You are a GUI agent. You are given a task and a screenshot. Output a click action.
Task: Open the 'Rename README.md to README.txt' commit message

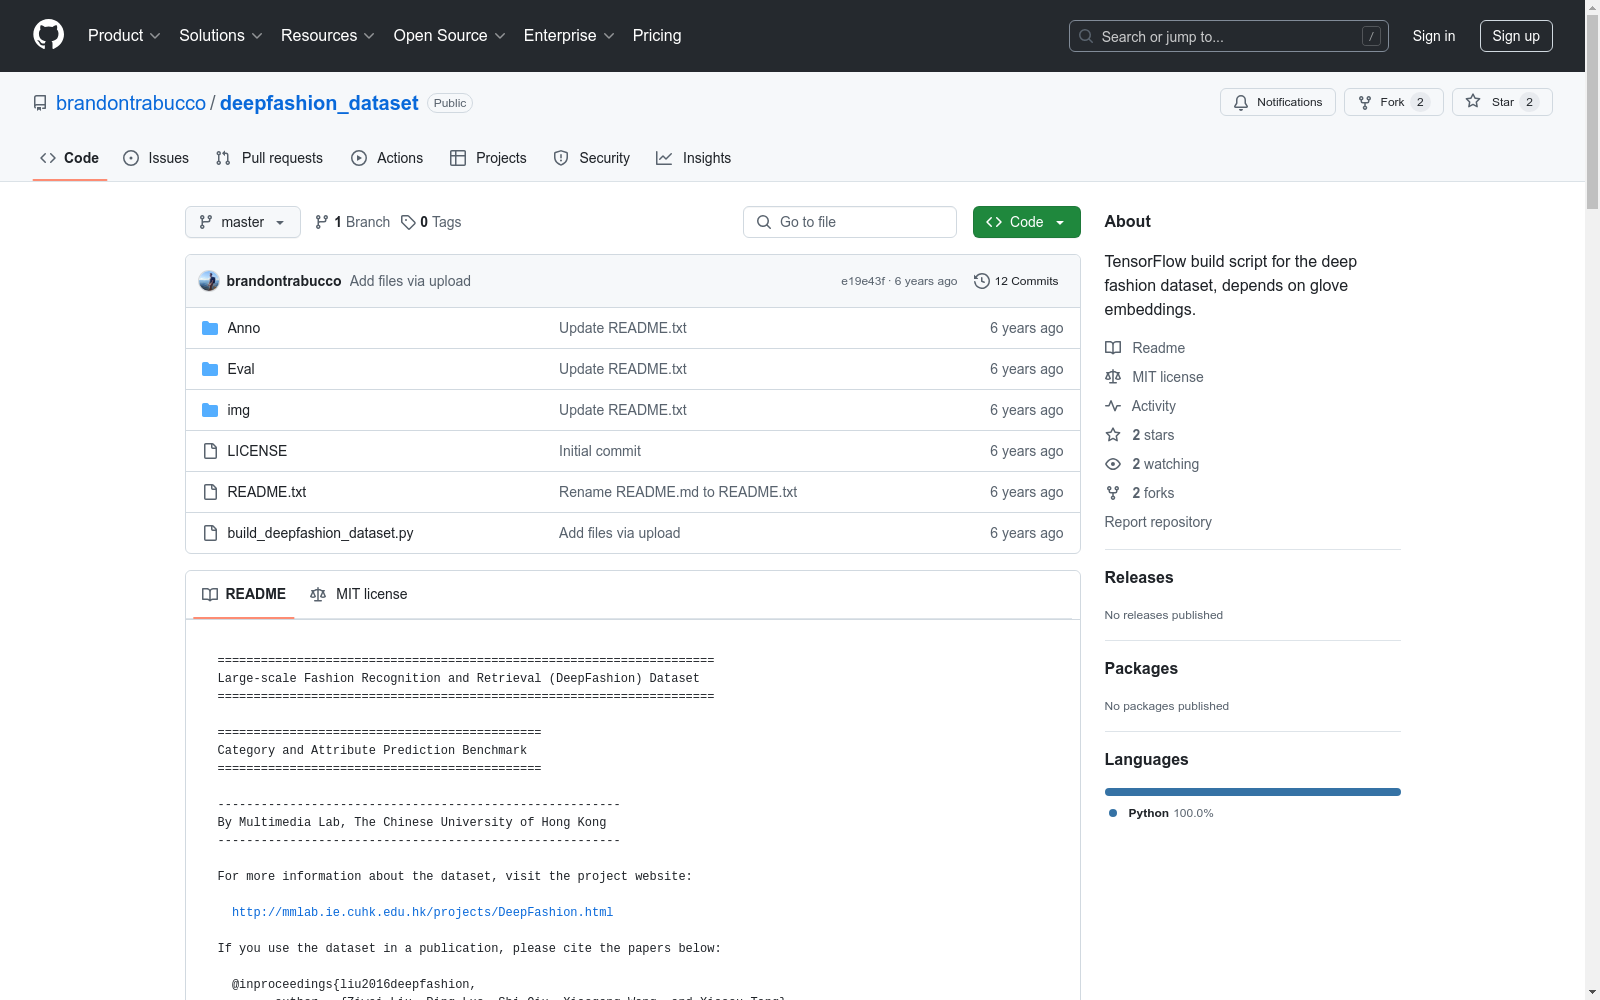click(678, 492)
